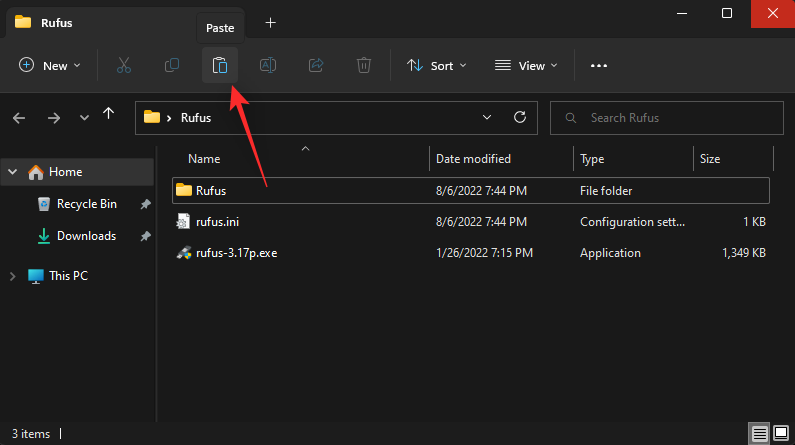The height and width of the screenshot is (445, 795).
Task: Maximize the File Explorer window
Action: point(727,13)
